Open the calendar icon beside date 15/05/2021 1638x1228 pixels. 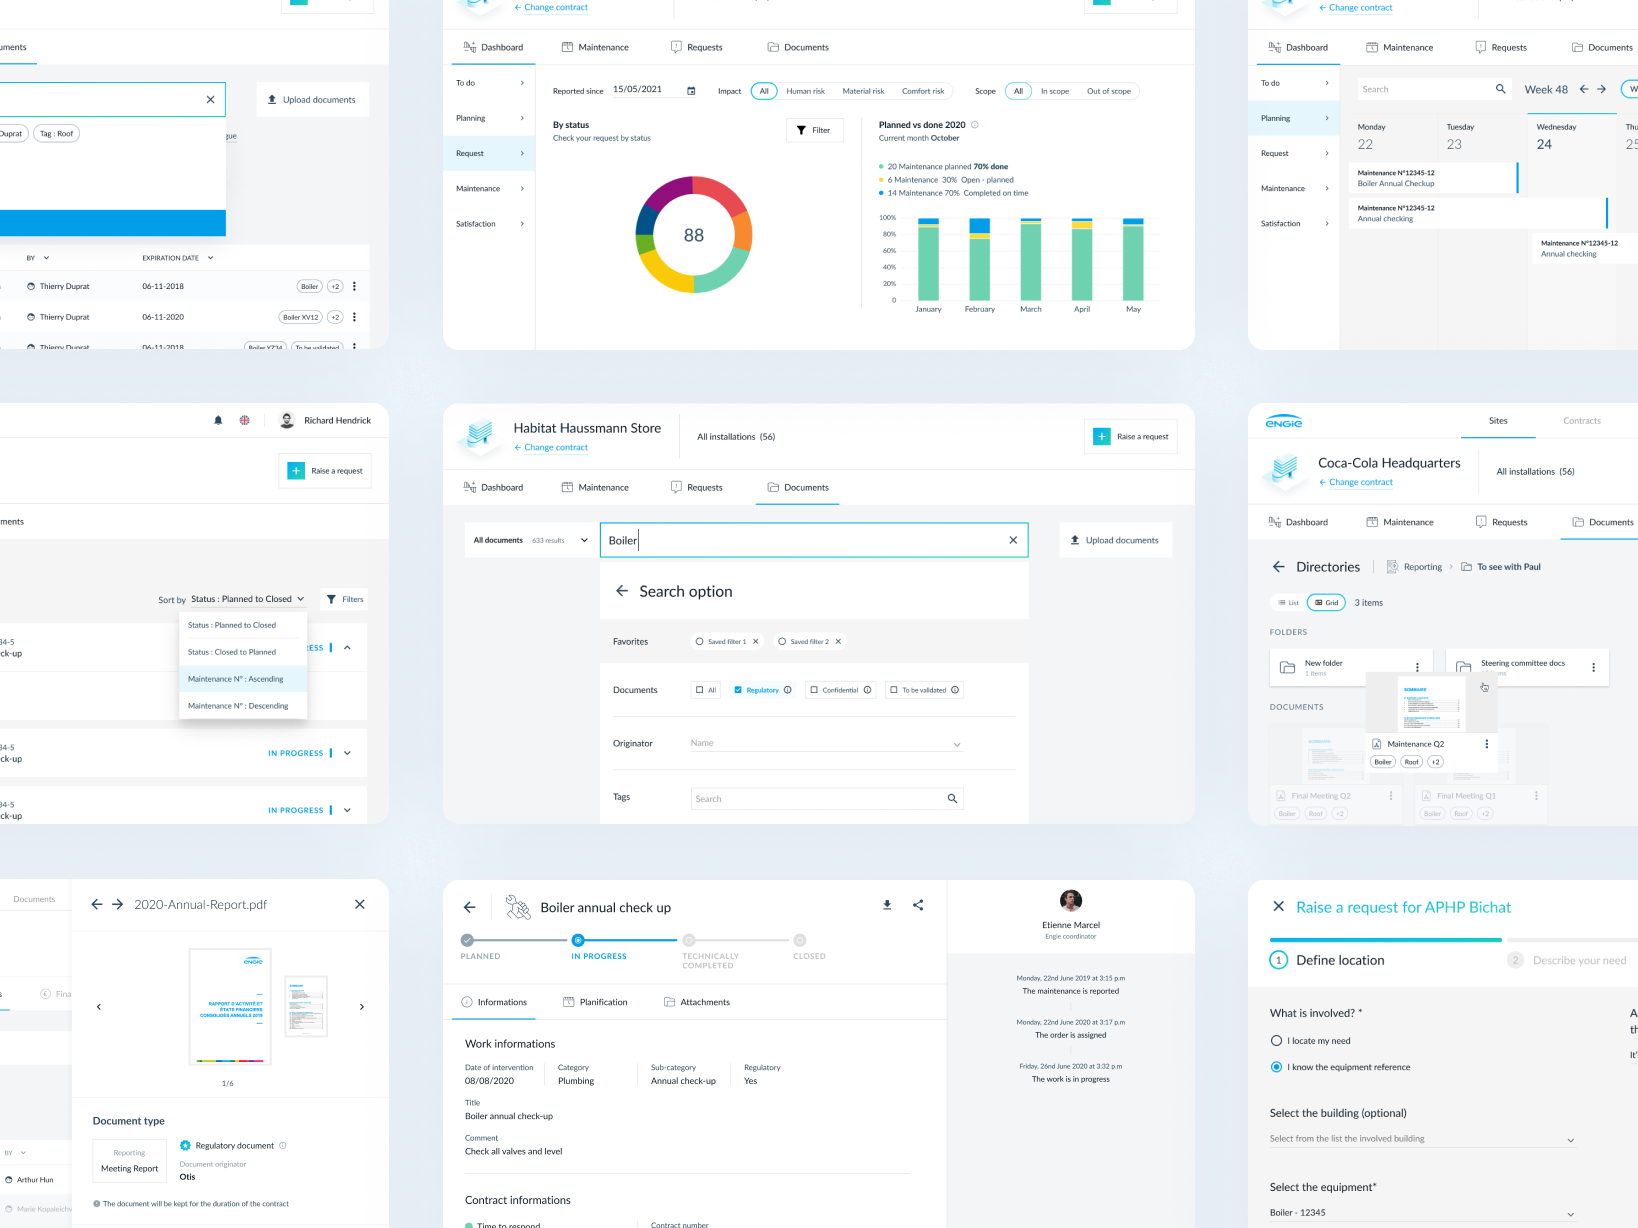point(691,90)
